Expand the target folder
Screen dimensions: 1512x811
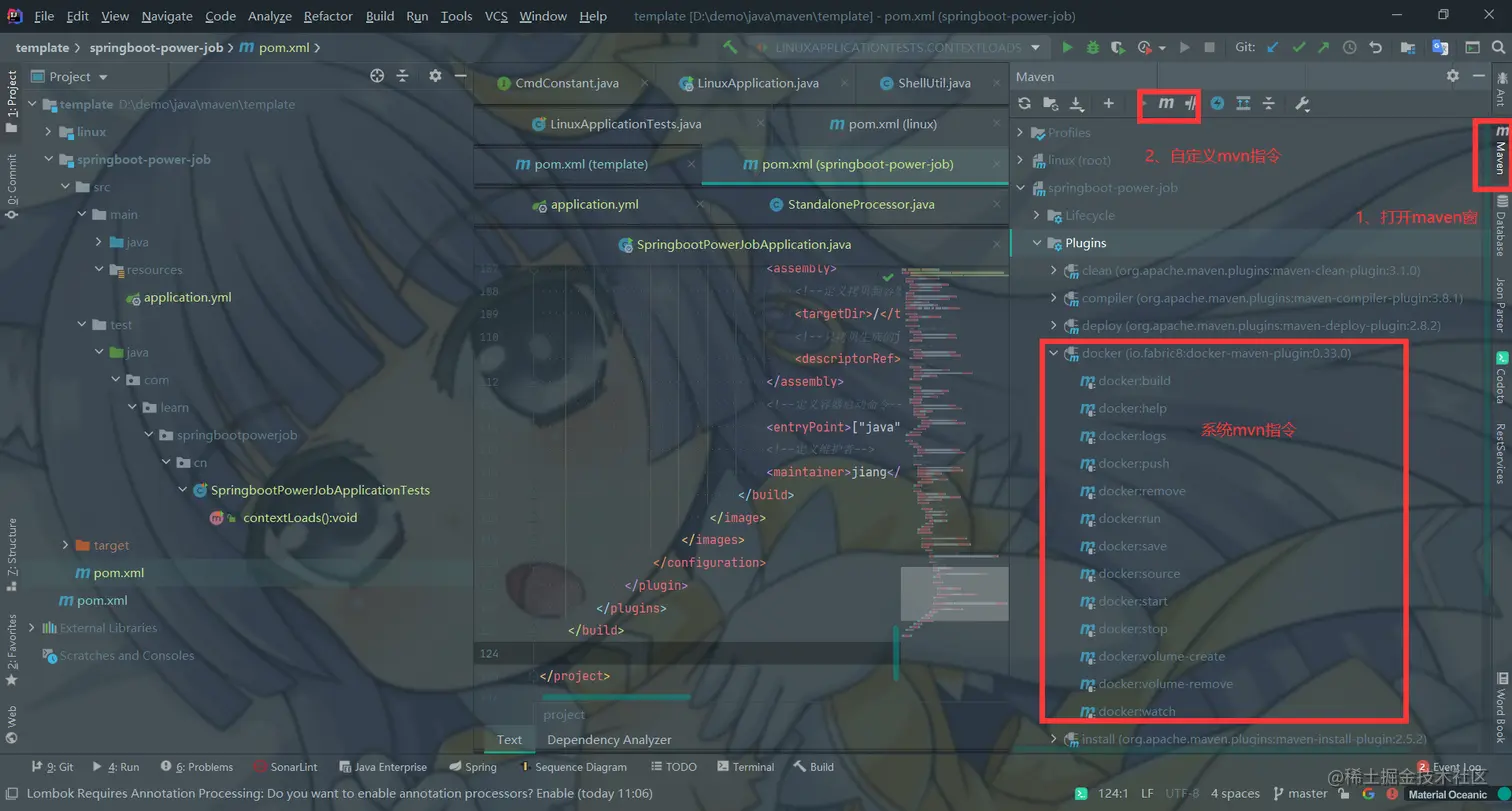click(x=66, y=545)
